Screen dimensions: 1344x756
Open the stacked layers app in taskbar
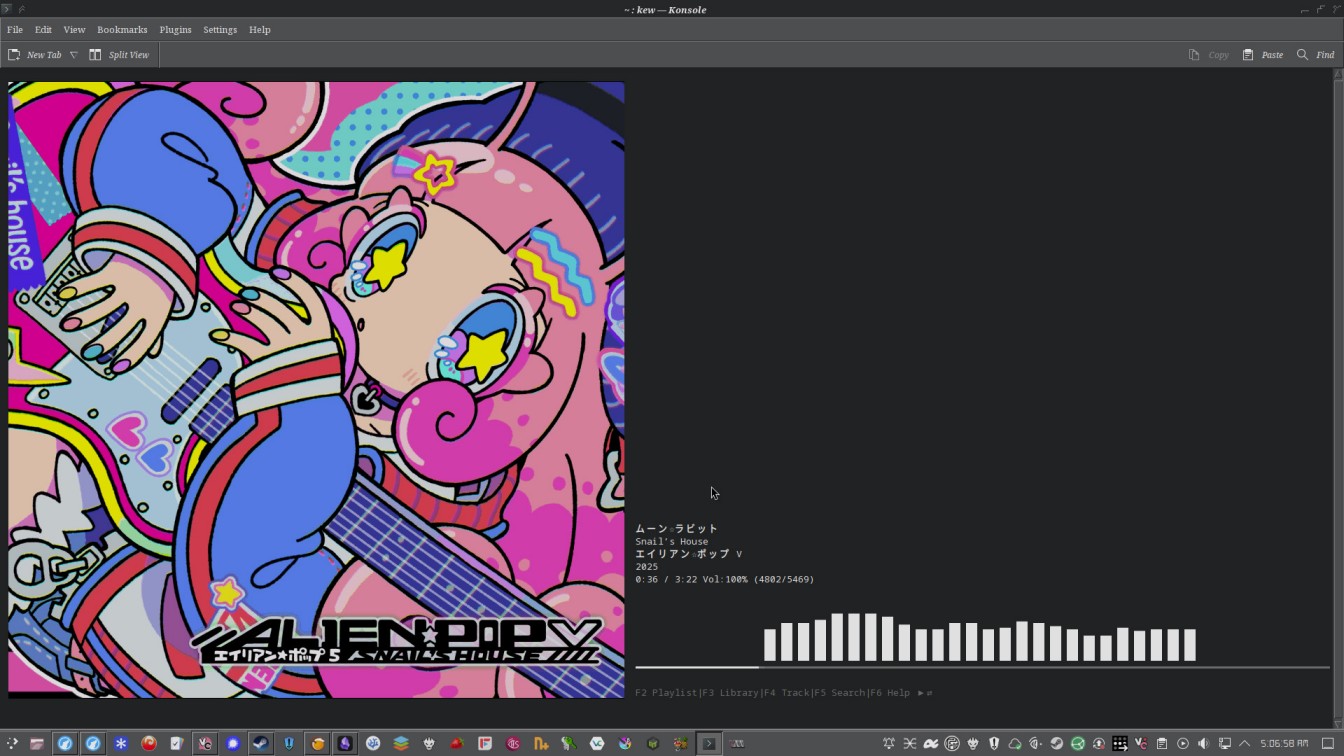coord(401,744)
